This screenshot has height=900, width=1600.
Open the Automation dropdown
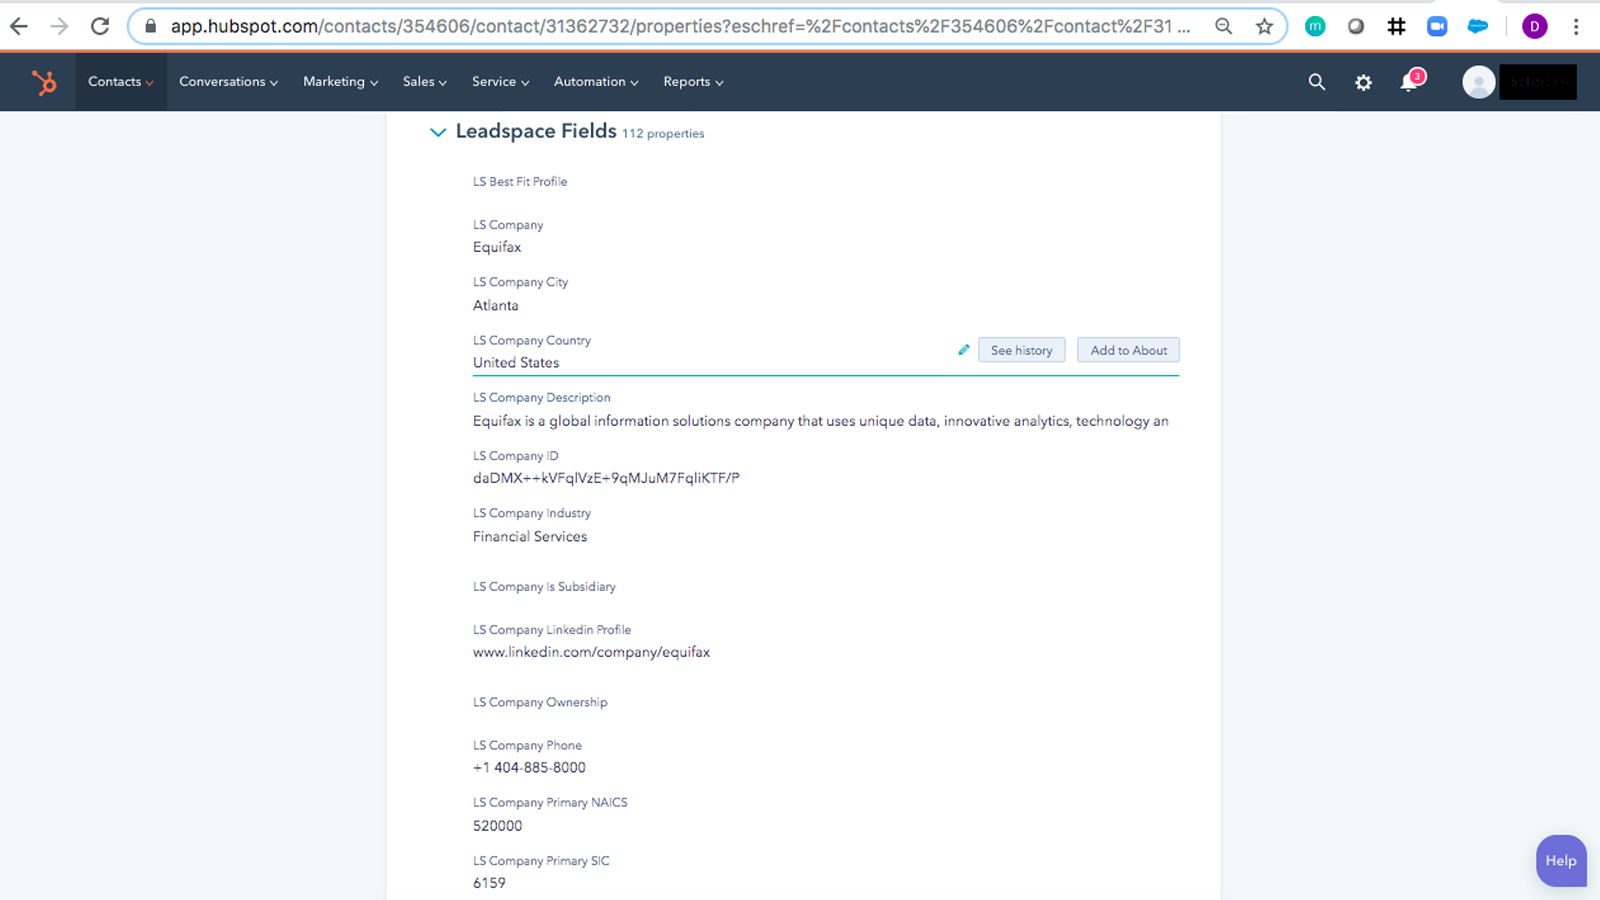coord(595,82)
